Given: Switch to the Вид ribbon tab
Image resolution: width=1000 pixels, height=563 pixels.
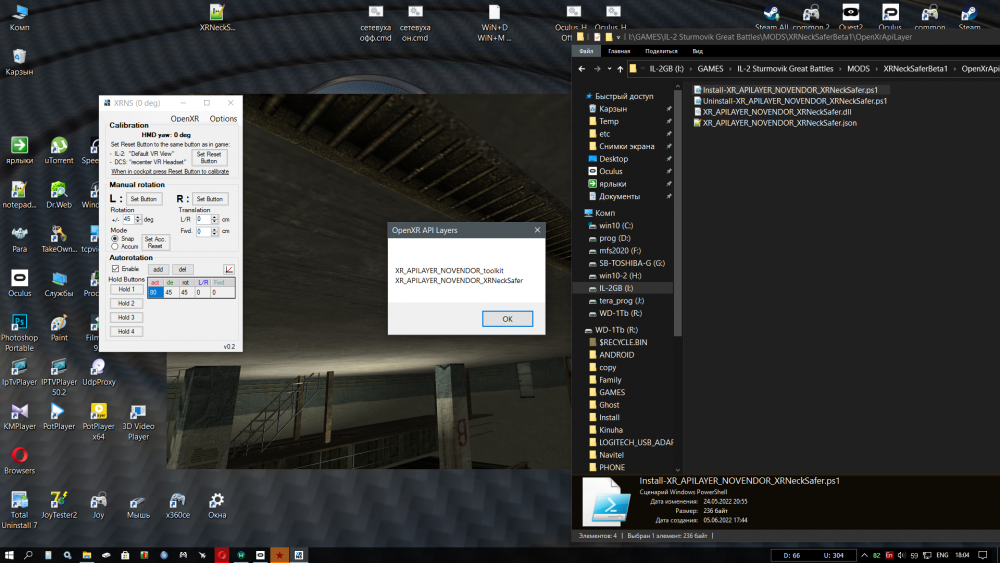Looking at the screenshot, I should pyautogui.click(x=697, y=51).
